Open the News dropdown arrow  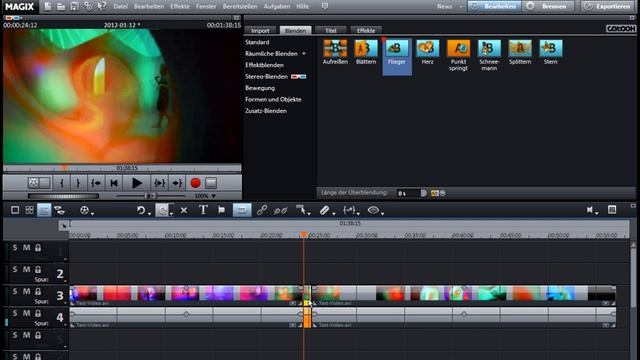[x=461, y=7]
